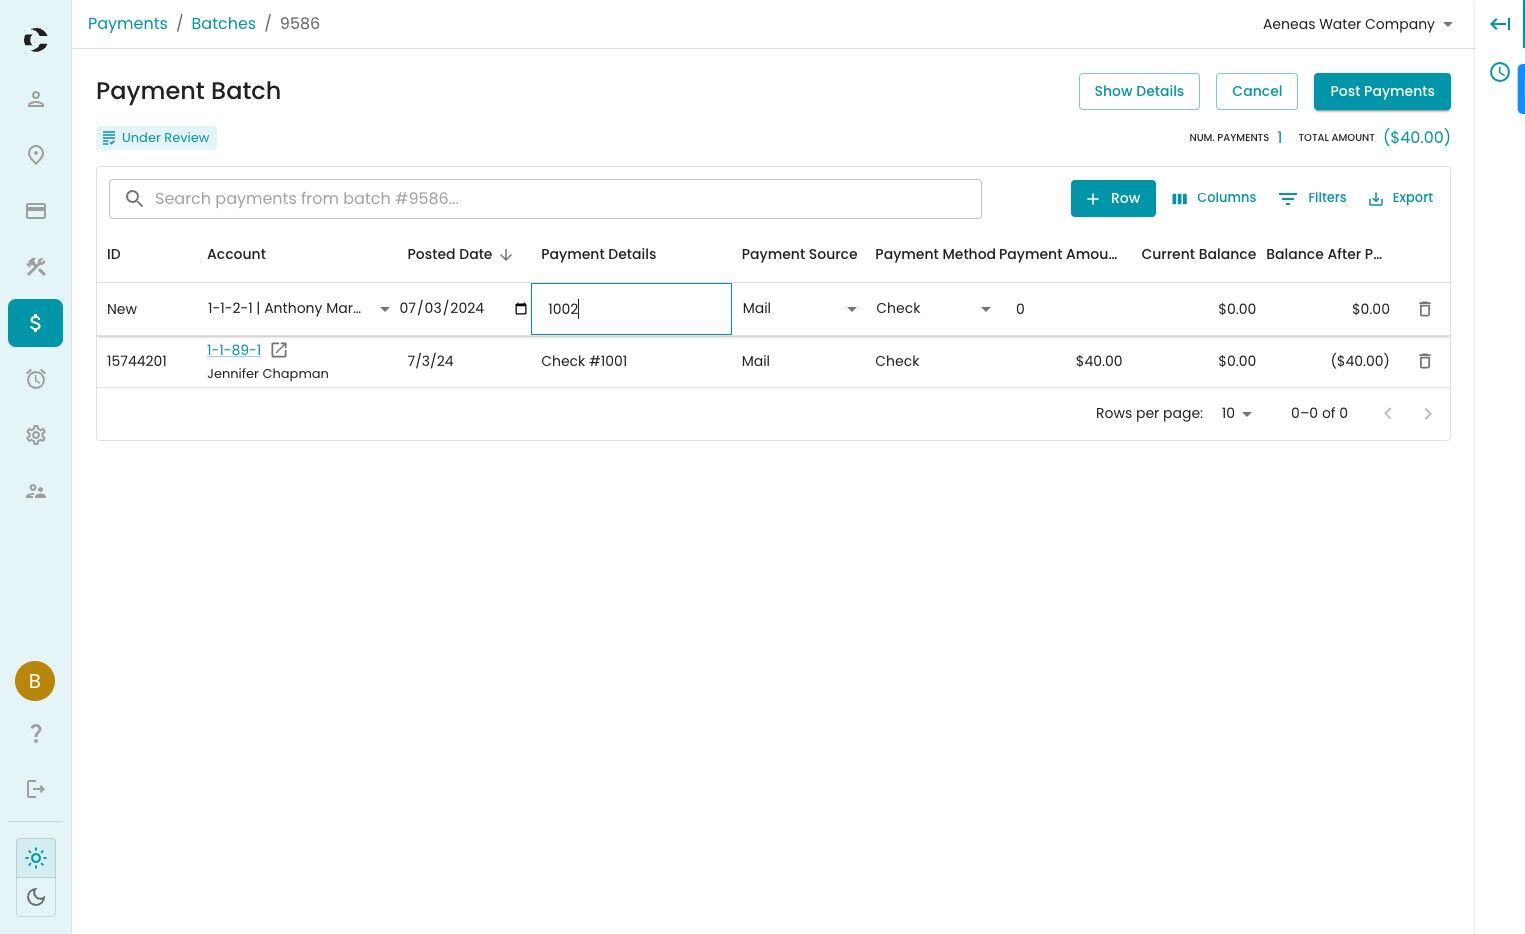Open the customers person icon in sidebar
Image resolution: width=1525 pixels, height=934 pixels.
coord(36,99)
